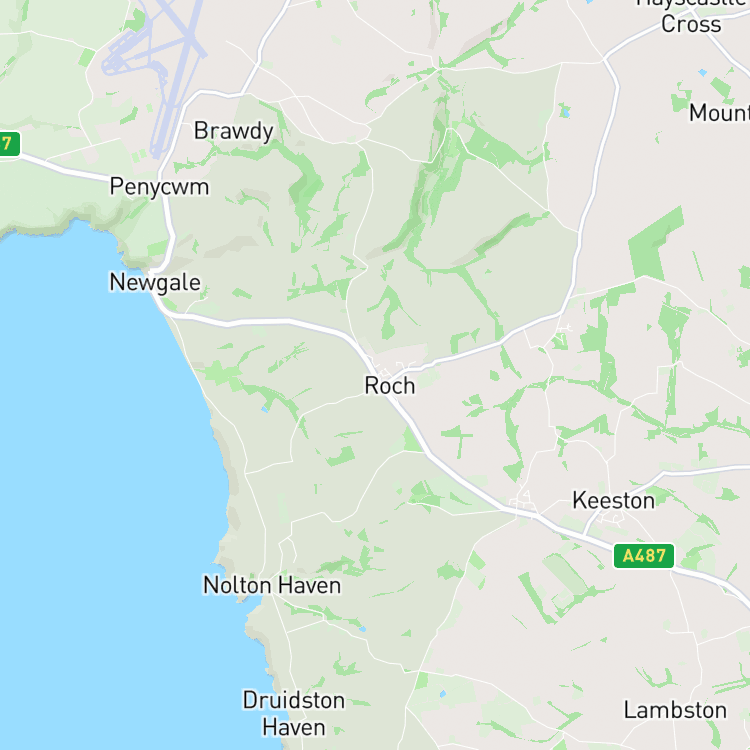Click the large dark green woodland block east of Roch
The image size is (750, 750).
click(655, 244)
